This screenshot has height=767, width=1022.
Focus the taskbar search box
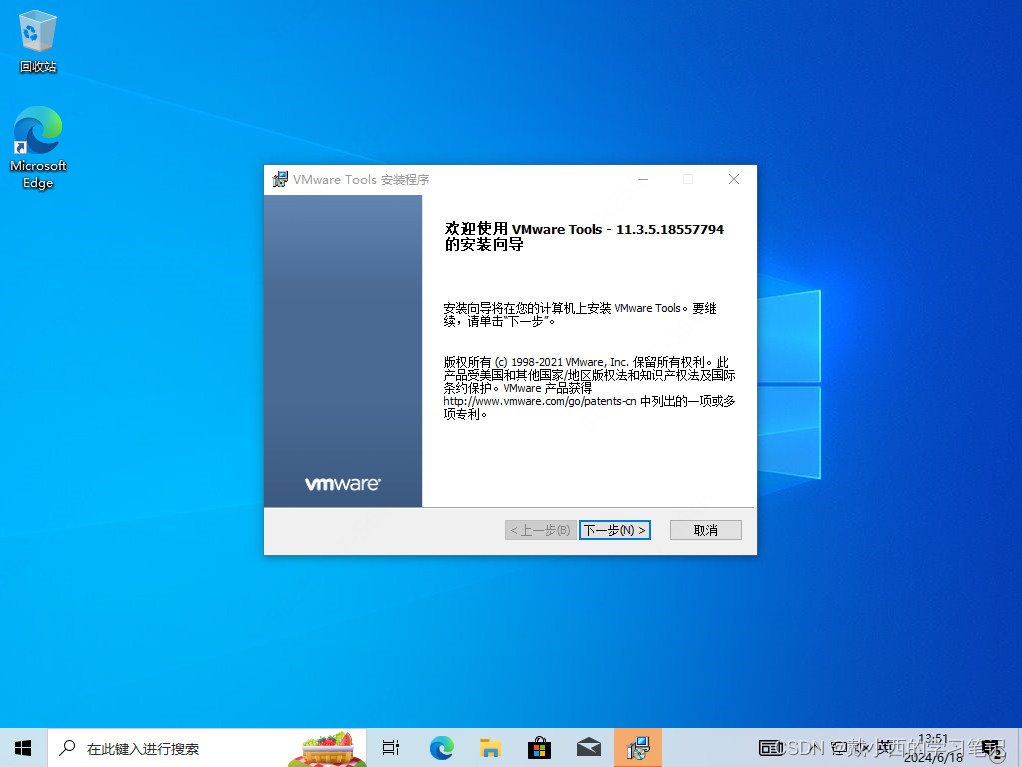(207, 748)
